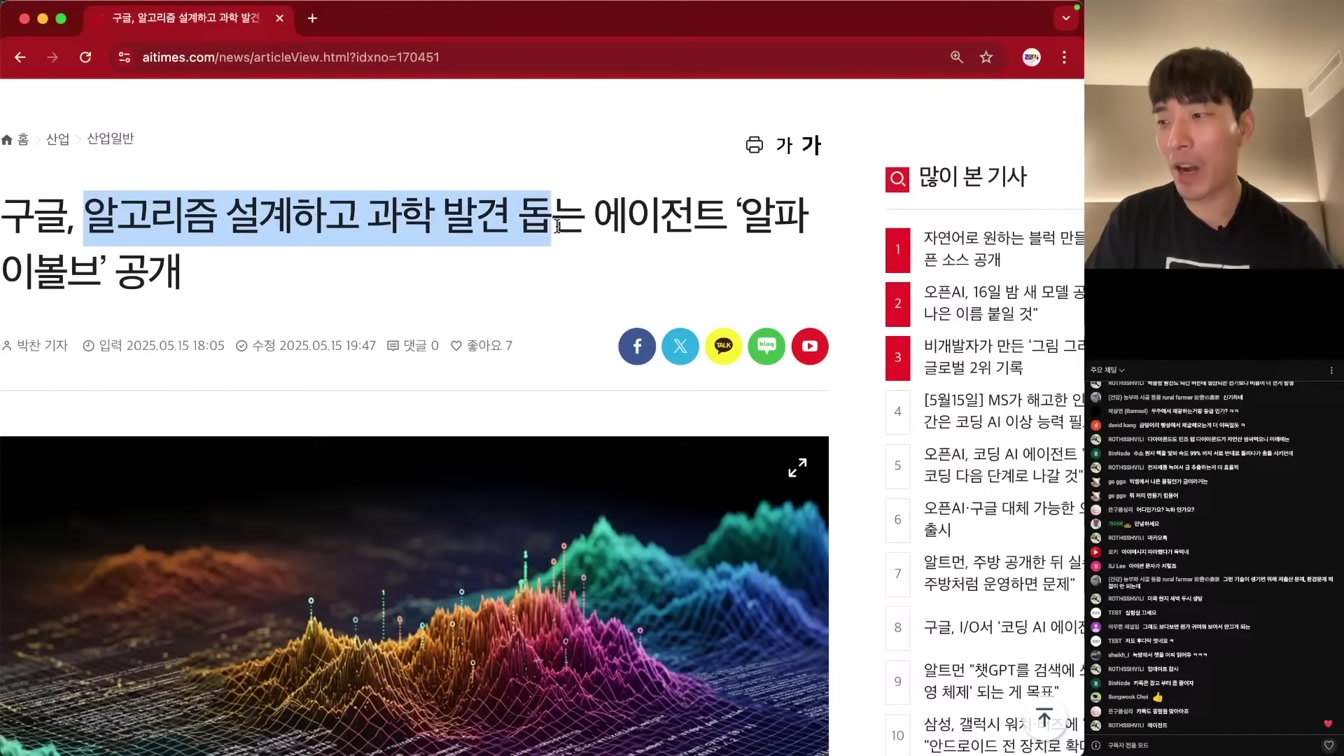Image resolution: width=1344 pixels, height=756 pixels.
Task: Share the article on Facebook
Action: coord(637,346)
